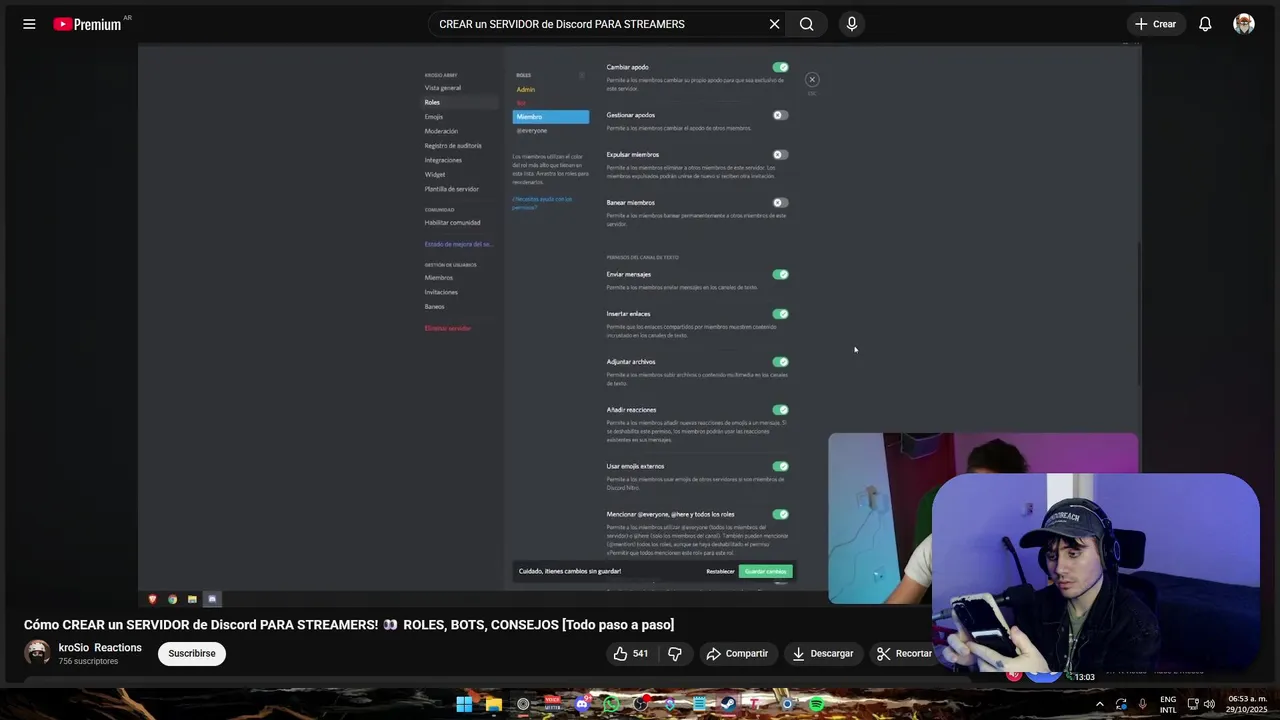Toggle the Cambiar apodo permission switch
1280x720 pixels.
click(780, 67)
